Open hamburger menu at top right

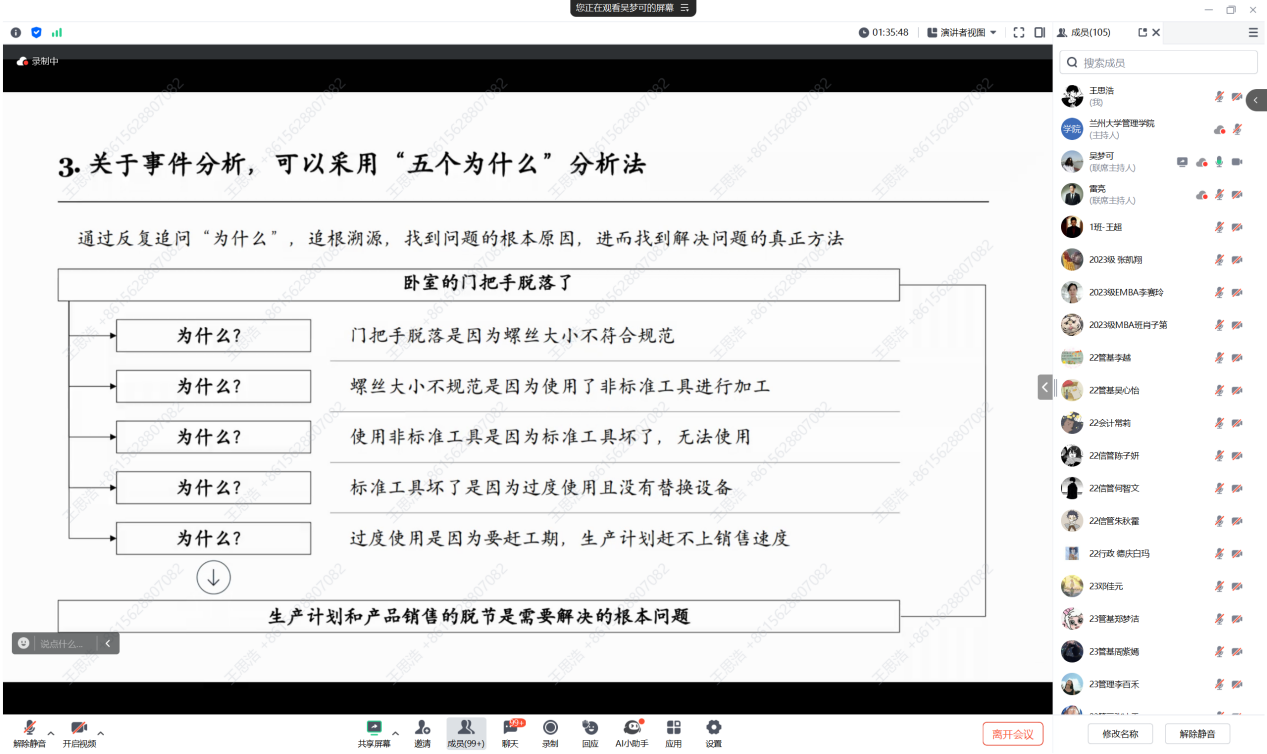1253,32
